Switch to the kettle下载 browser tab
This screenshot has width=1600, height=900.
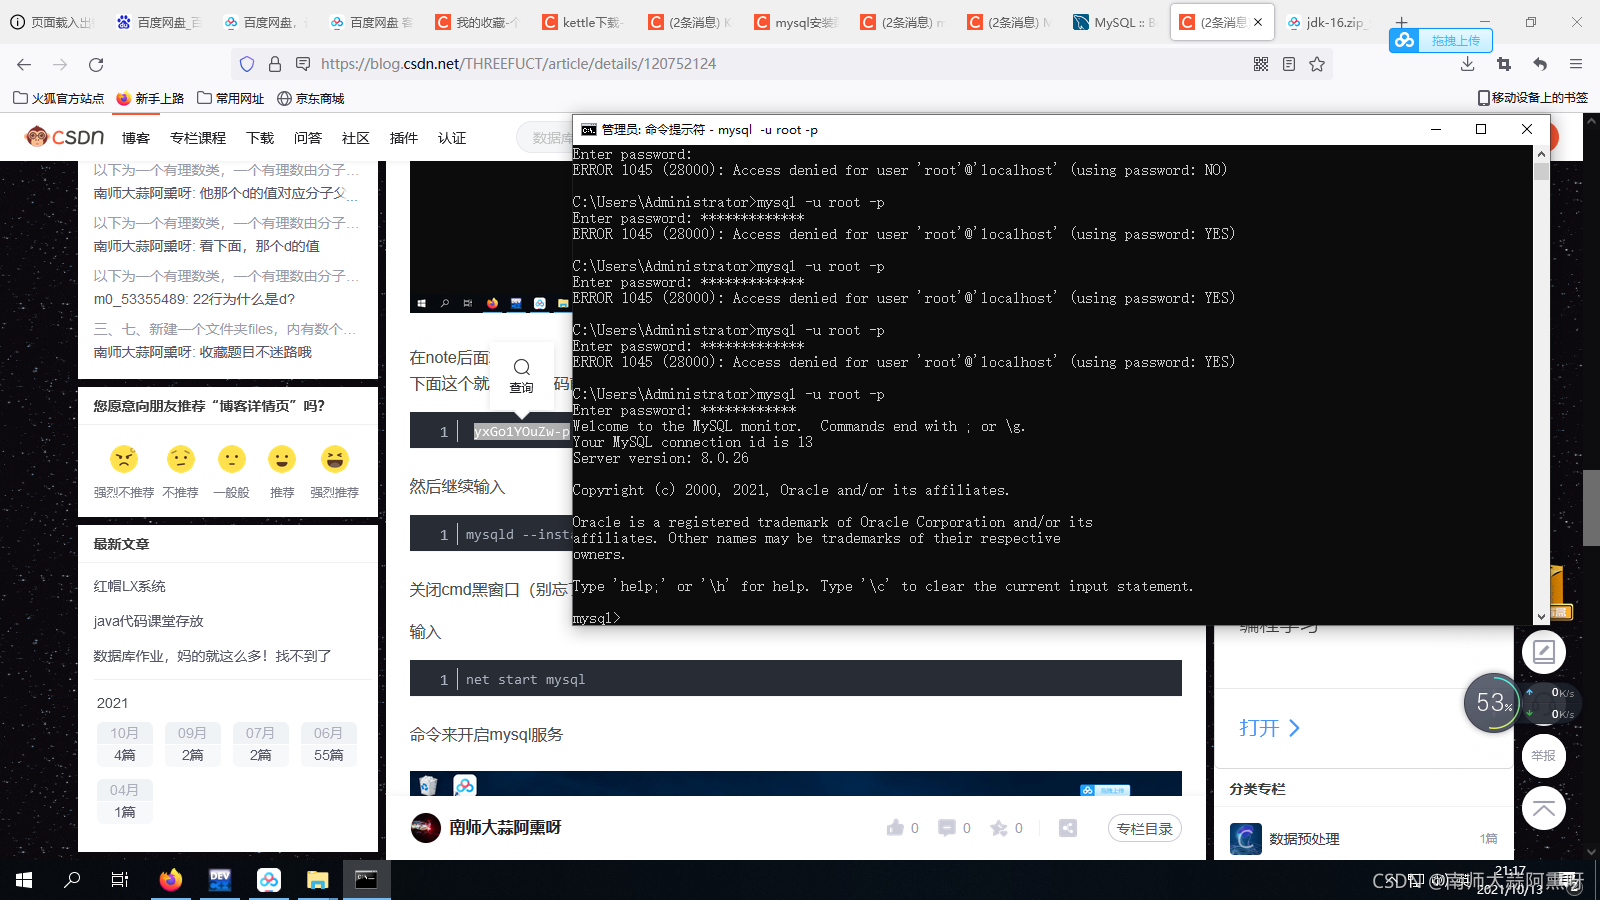[x=582, y=22]
